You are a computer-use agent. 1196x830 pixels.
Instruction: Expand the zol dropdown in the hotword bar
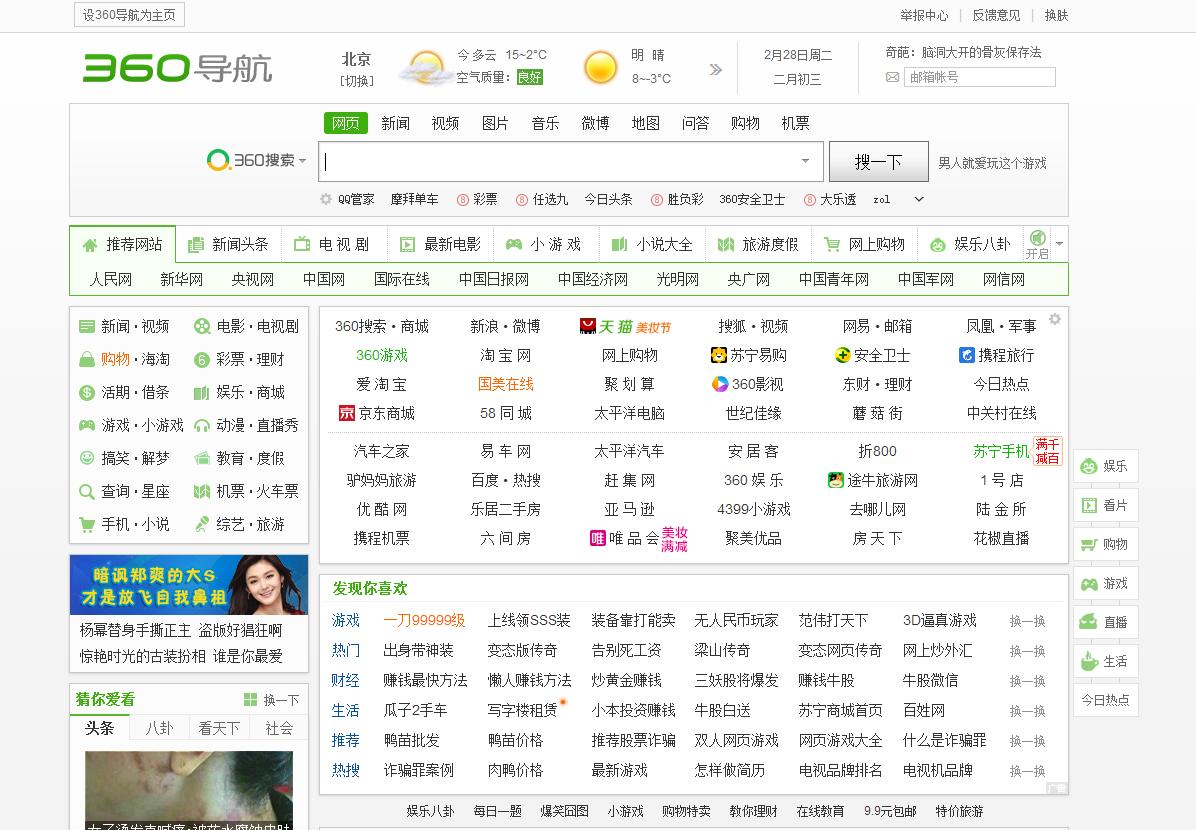(917, 199)
